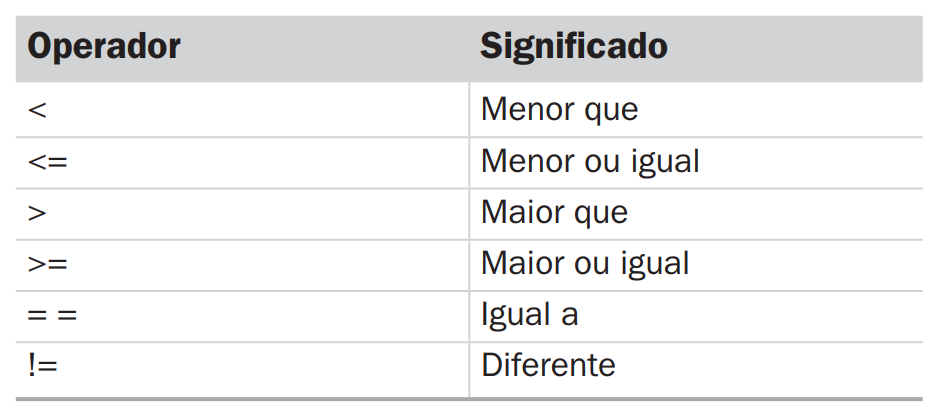Click the Operador column header
Screen dimensions: 932x418
point(104,48)
